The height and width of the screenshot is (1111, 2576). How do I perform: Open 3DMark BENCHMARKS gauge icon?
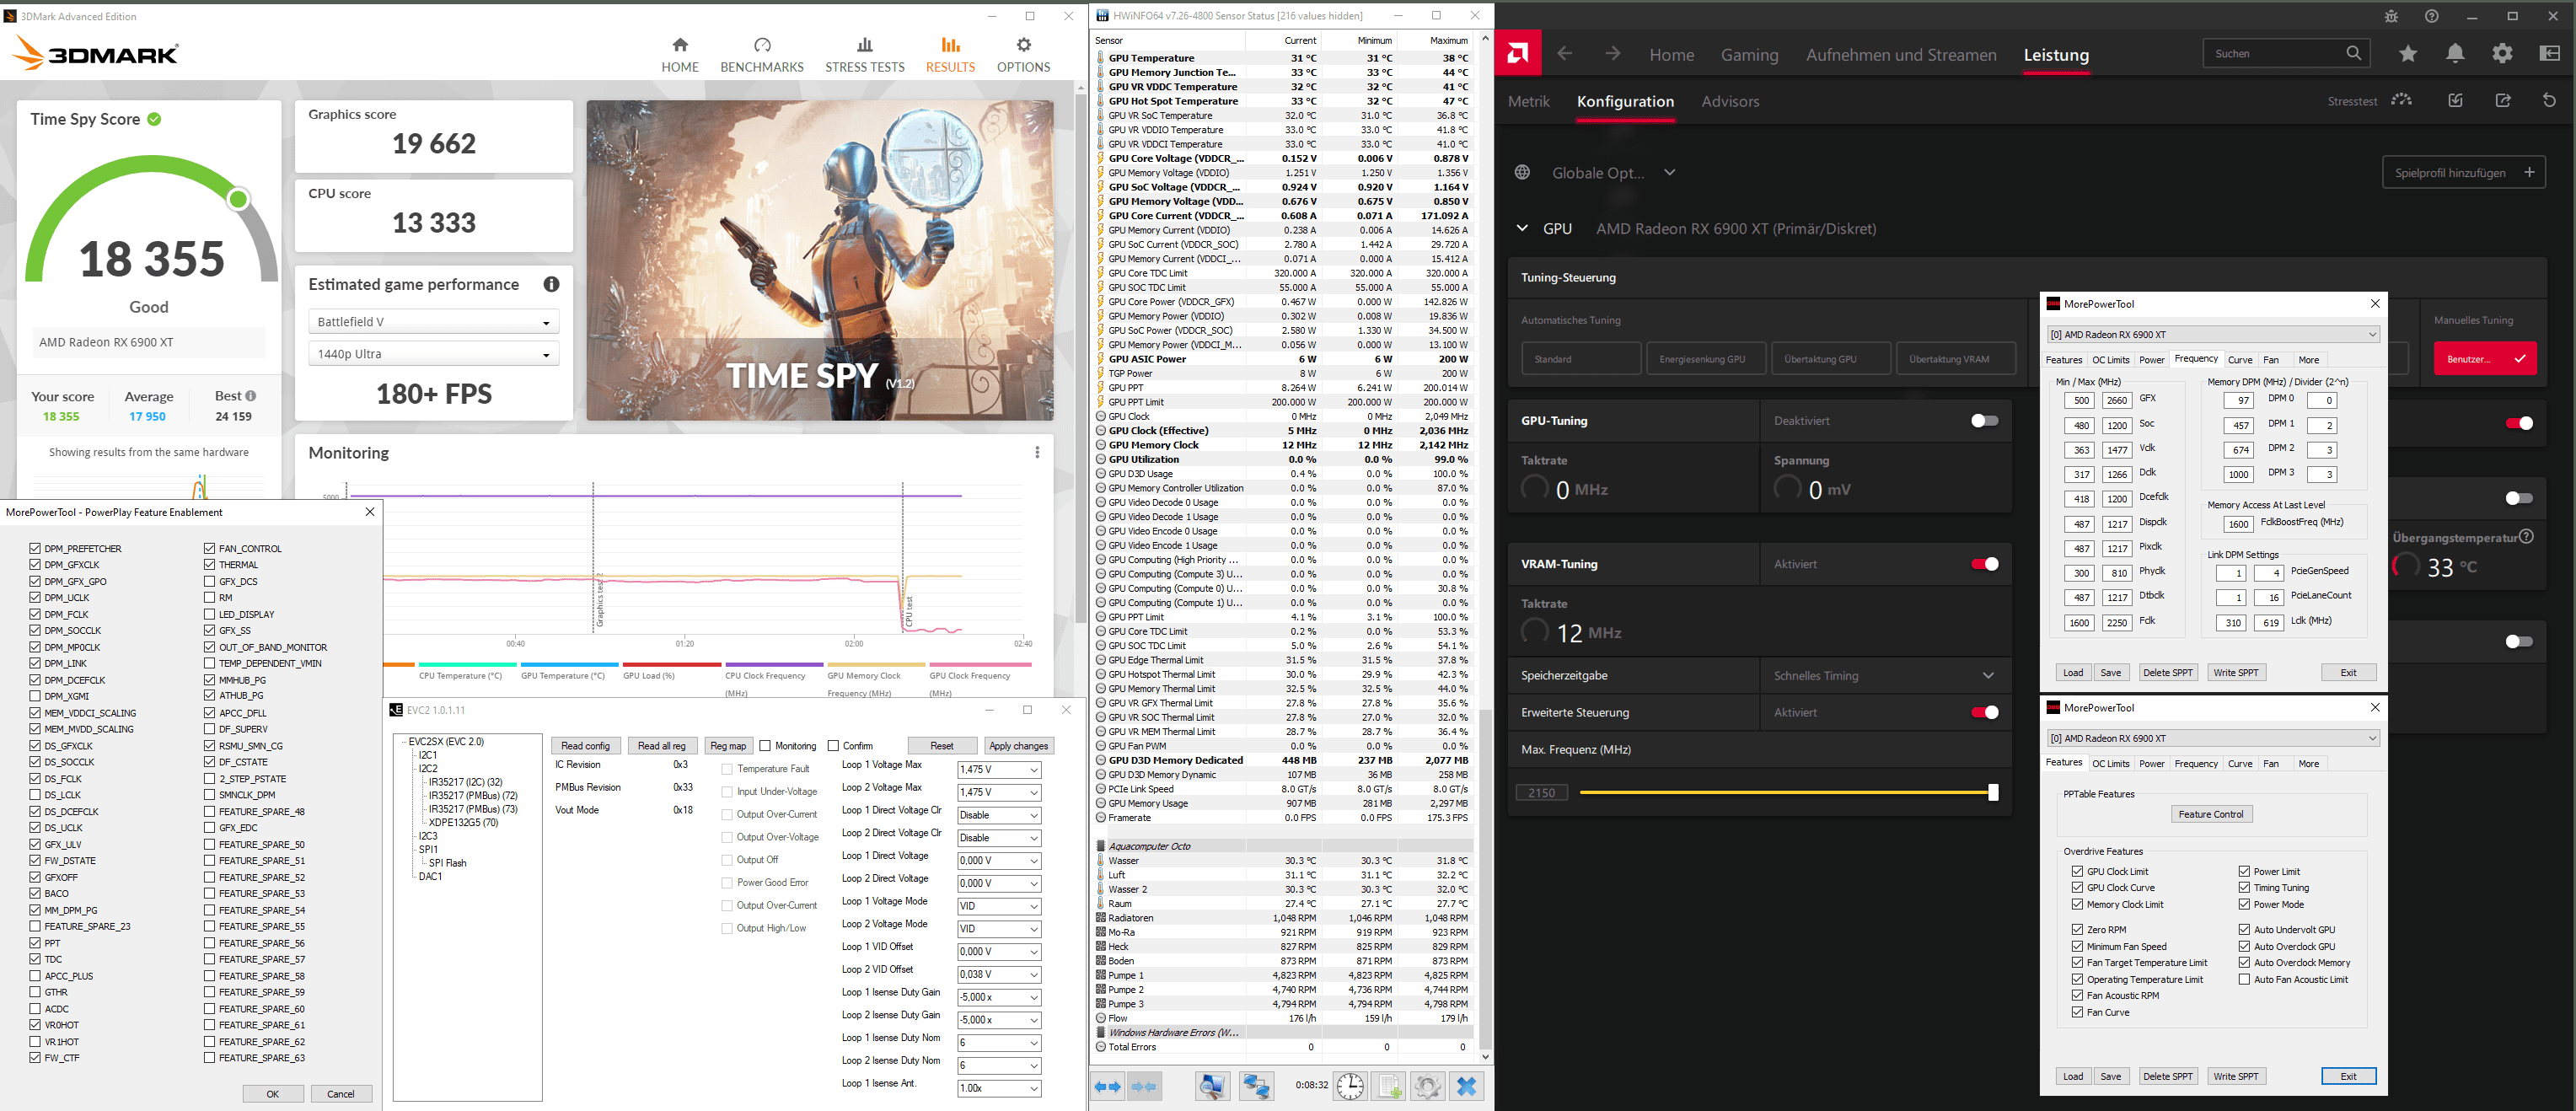pos(762,45)
